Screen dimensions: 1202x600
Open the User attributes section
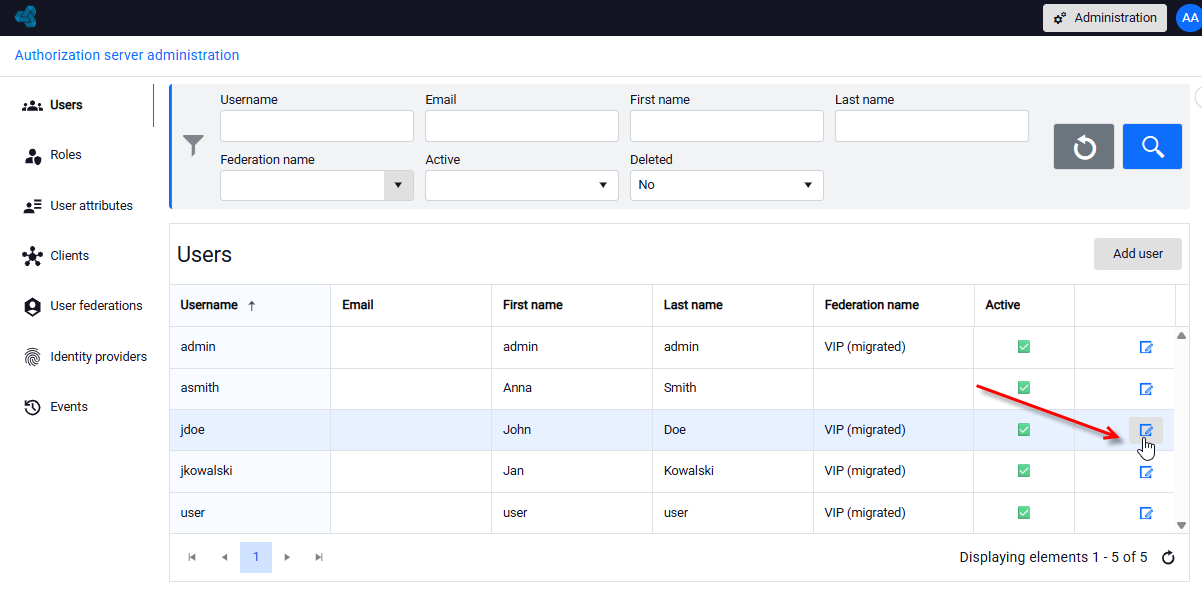(91, 206)
